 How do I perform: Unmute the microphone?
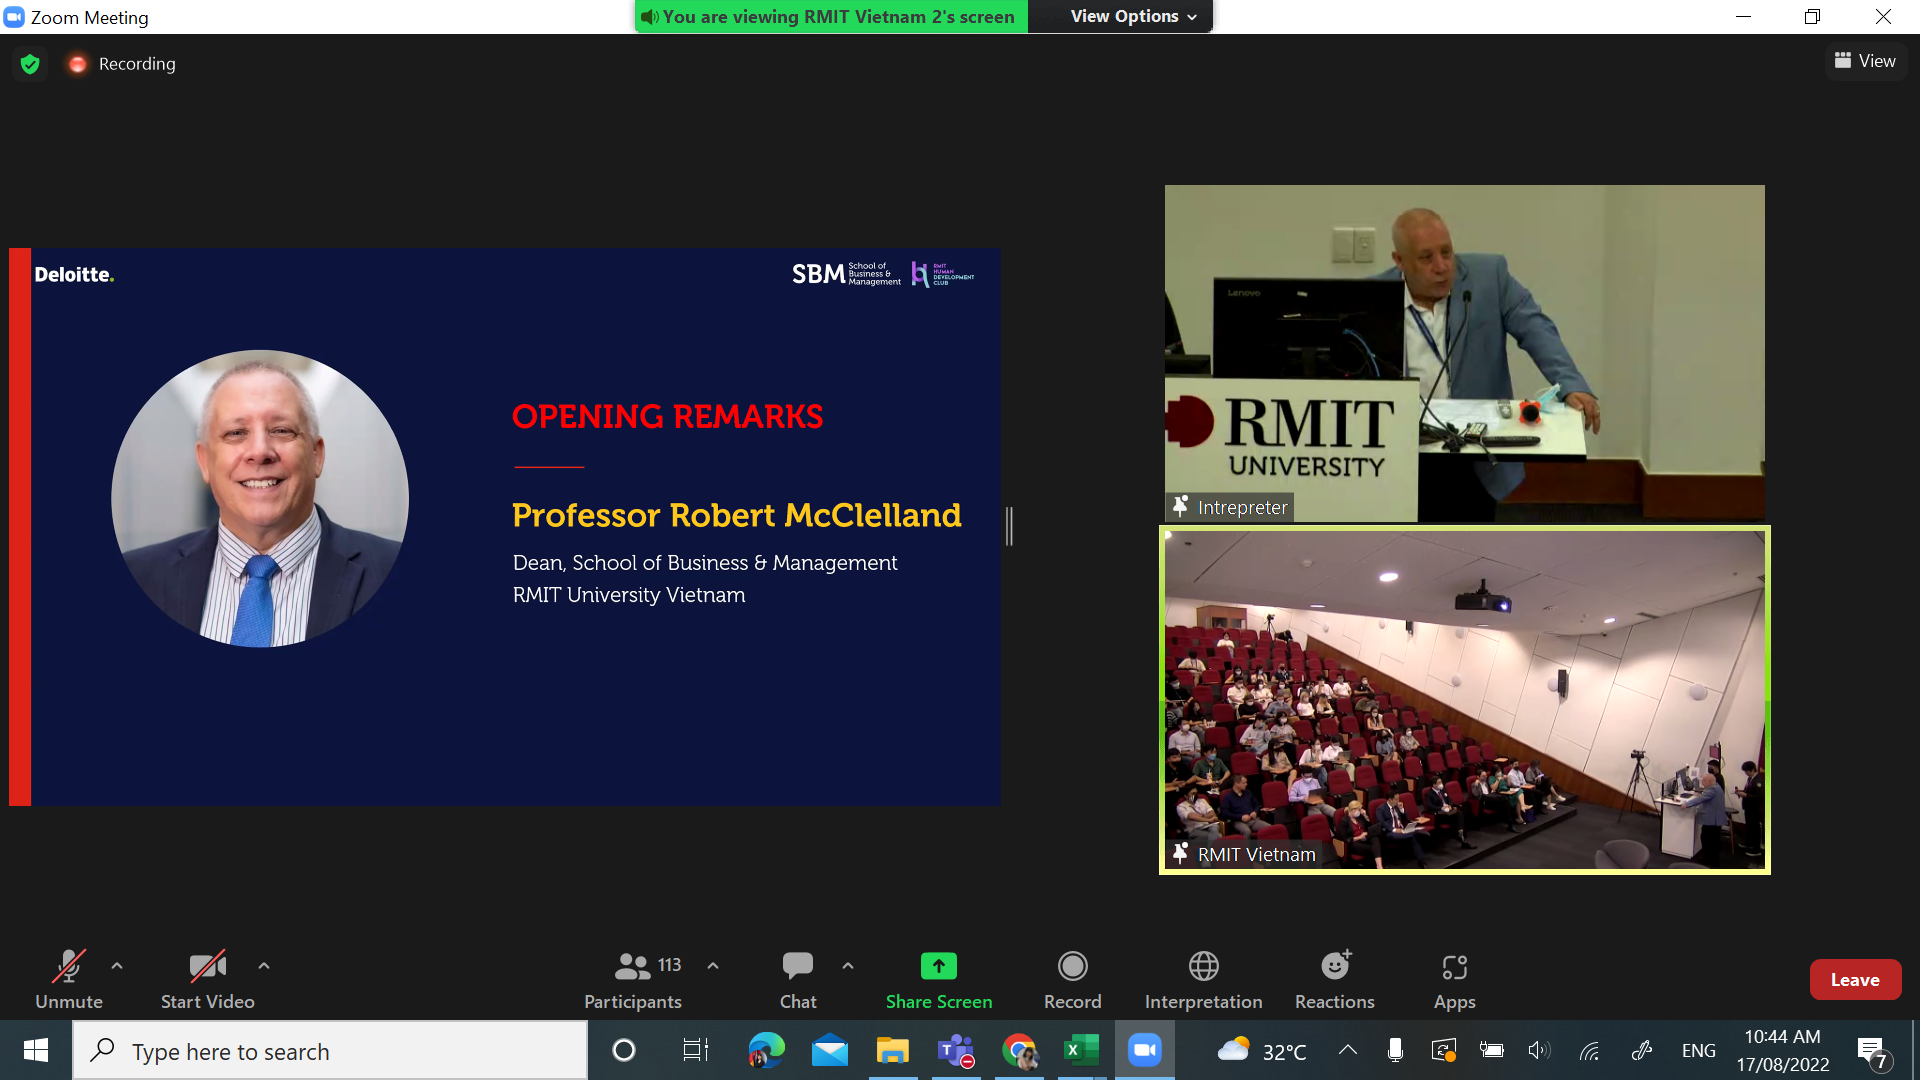tap(69, 980)
